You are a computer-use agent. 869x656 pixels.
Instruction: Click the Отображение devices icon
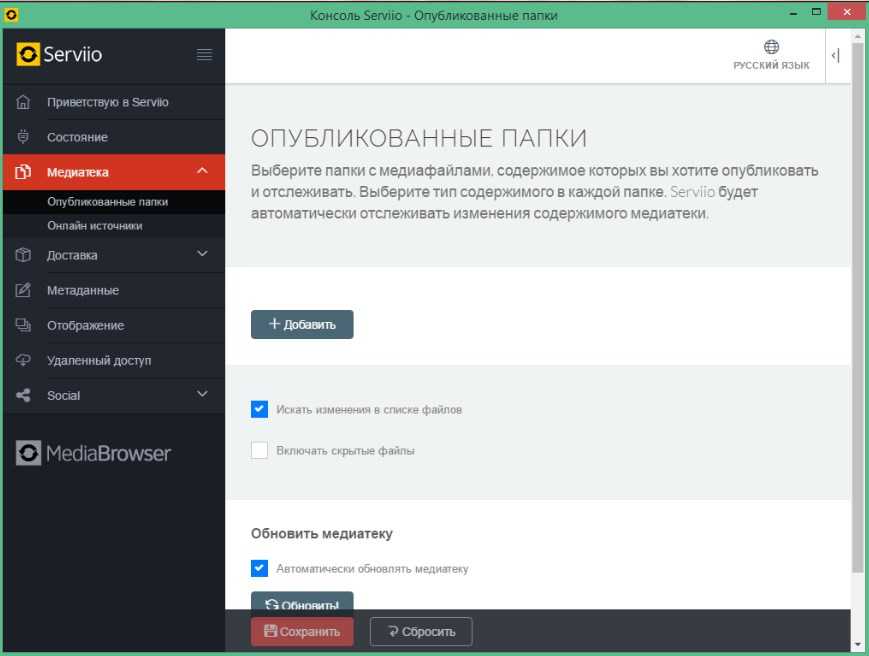(24, 325)
